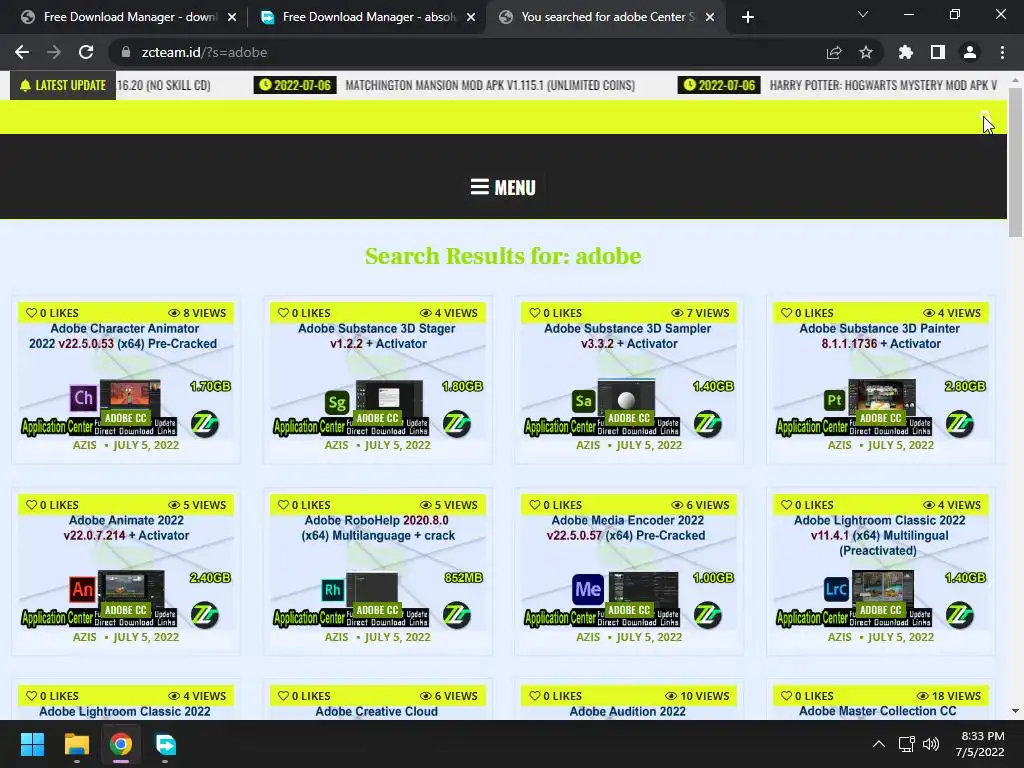
Task: Open Adobe Audition 2022 post title
Action: [x=628, y=711]
